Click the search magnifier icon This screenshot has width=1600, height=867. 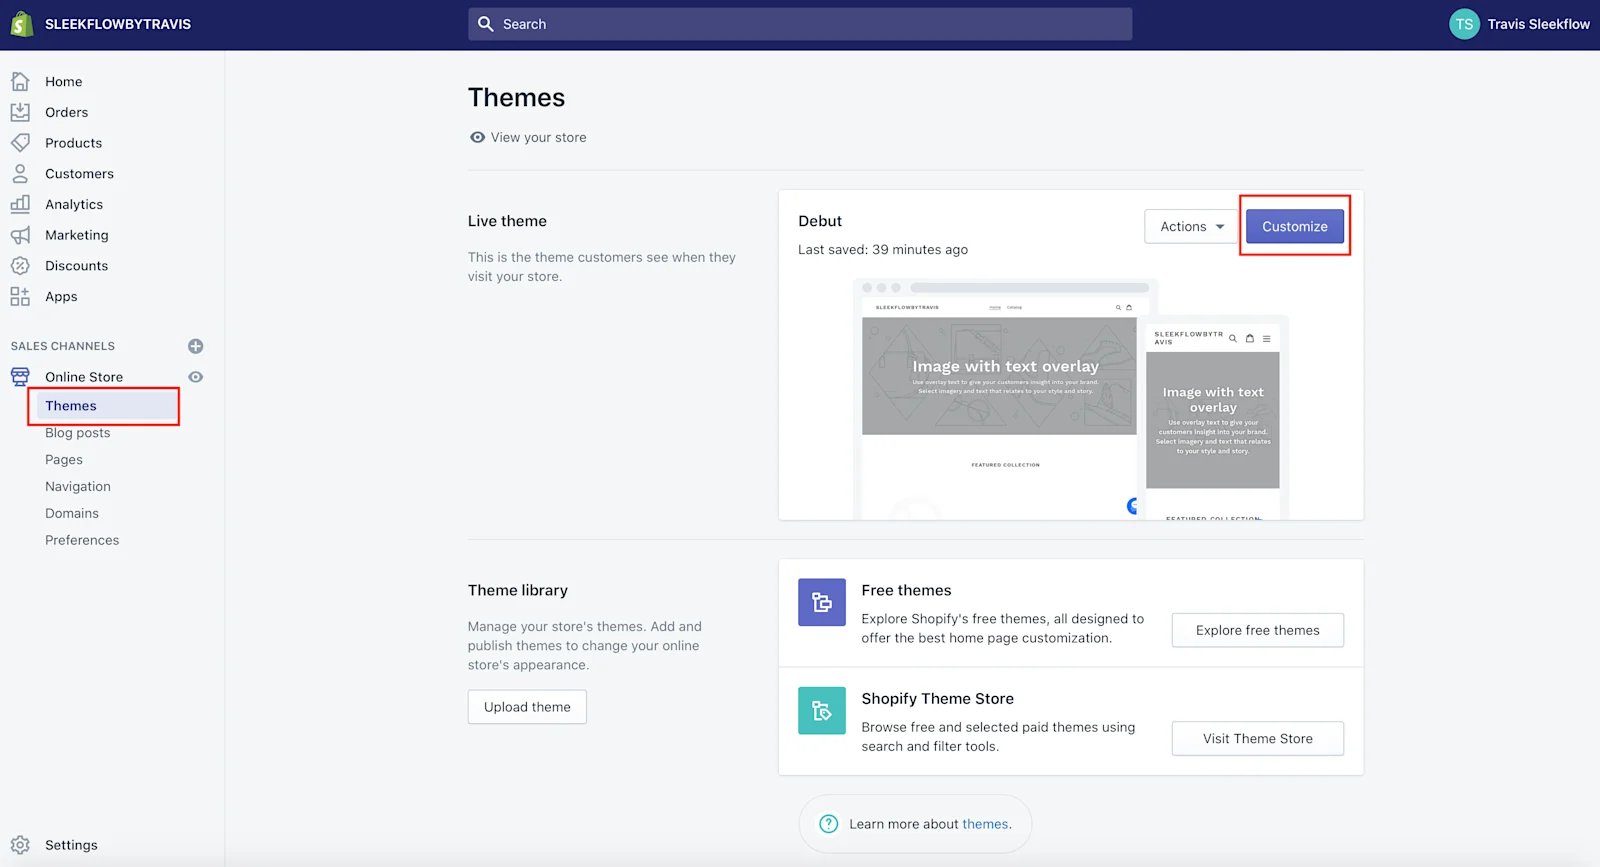(x=485, y=24)
